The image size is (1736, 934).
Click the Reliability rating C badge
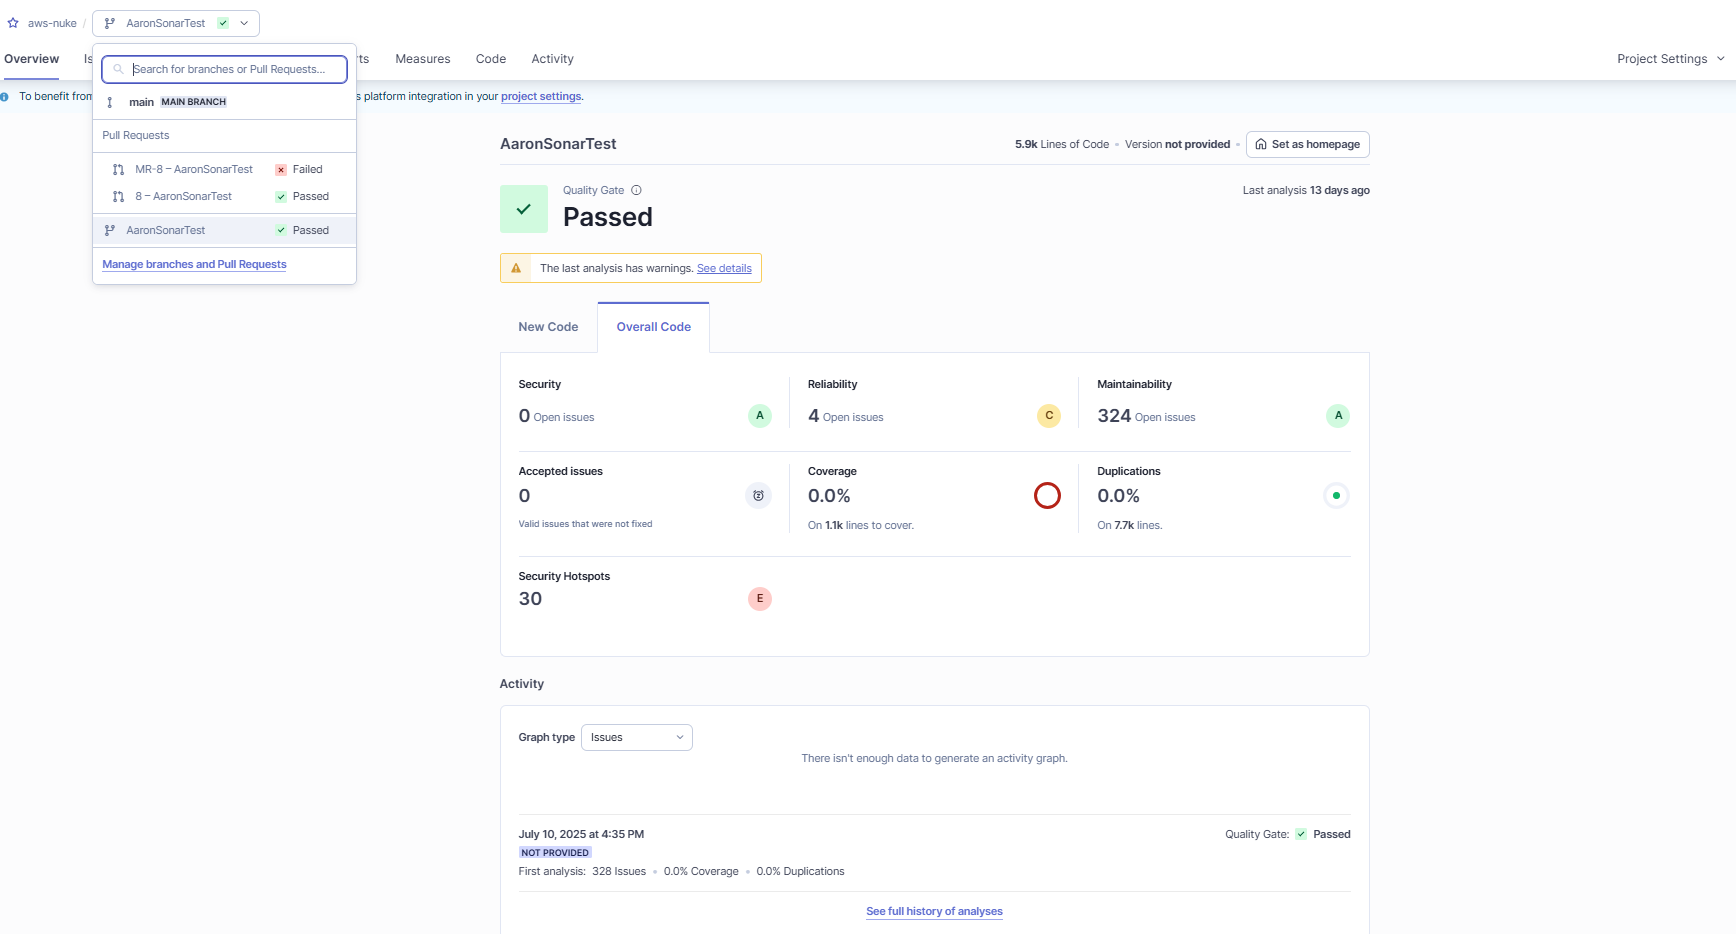[1049, 416]
